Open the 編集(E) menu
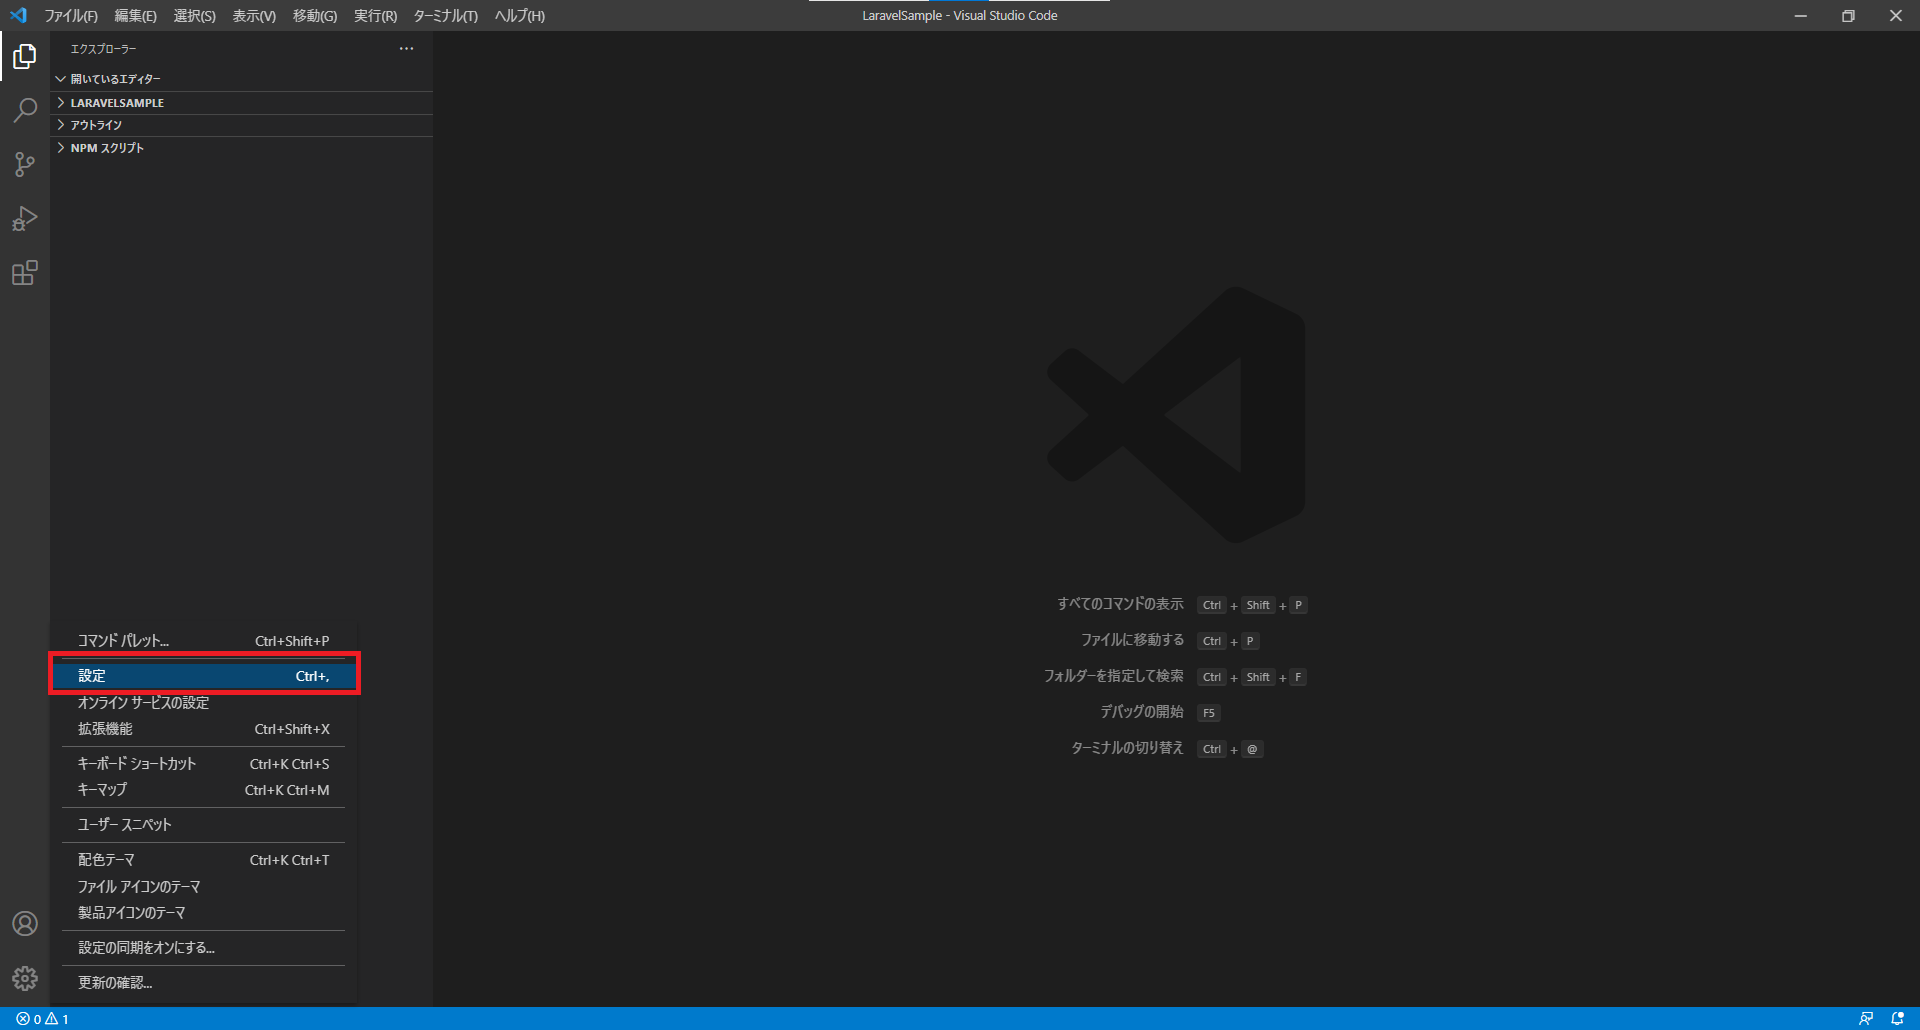Image resolution: width=1920 pixels, height=1030 pixels. (x=135, y=15)
